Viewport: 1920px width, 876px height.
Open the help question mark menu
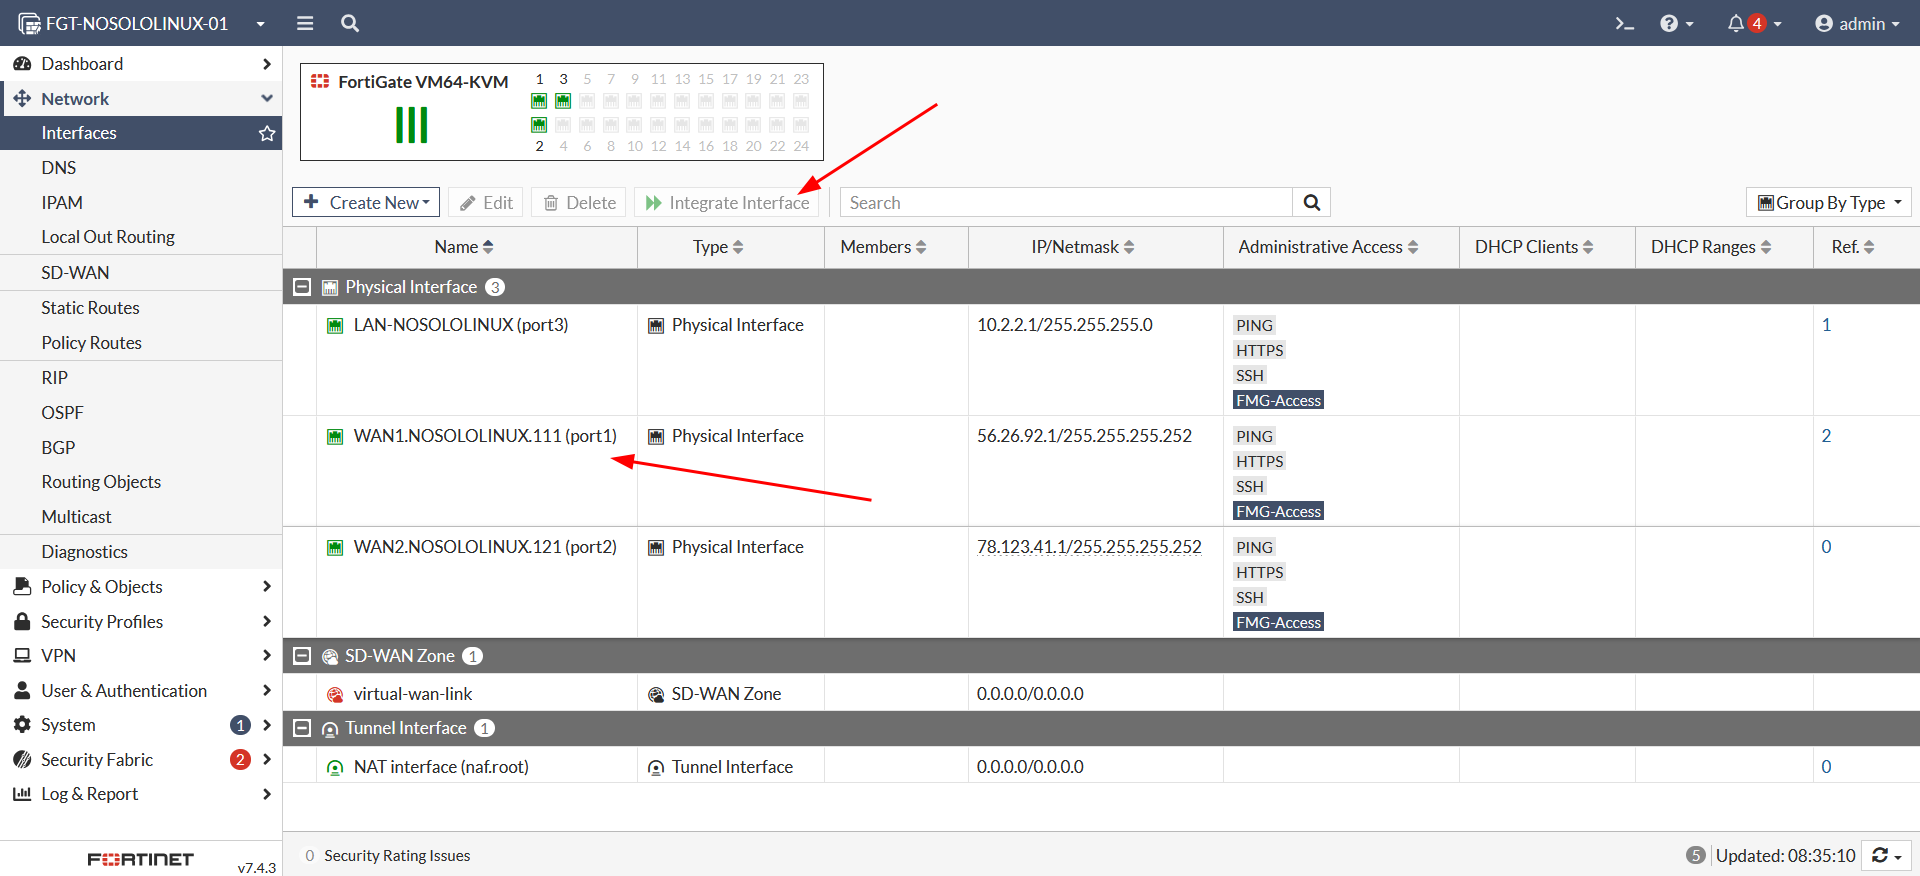1676,23
